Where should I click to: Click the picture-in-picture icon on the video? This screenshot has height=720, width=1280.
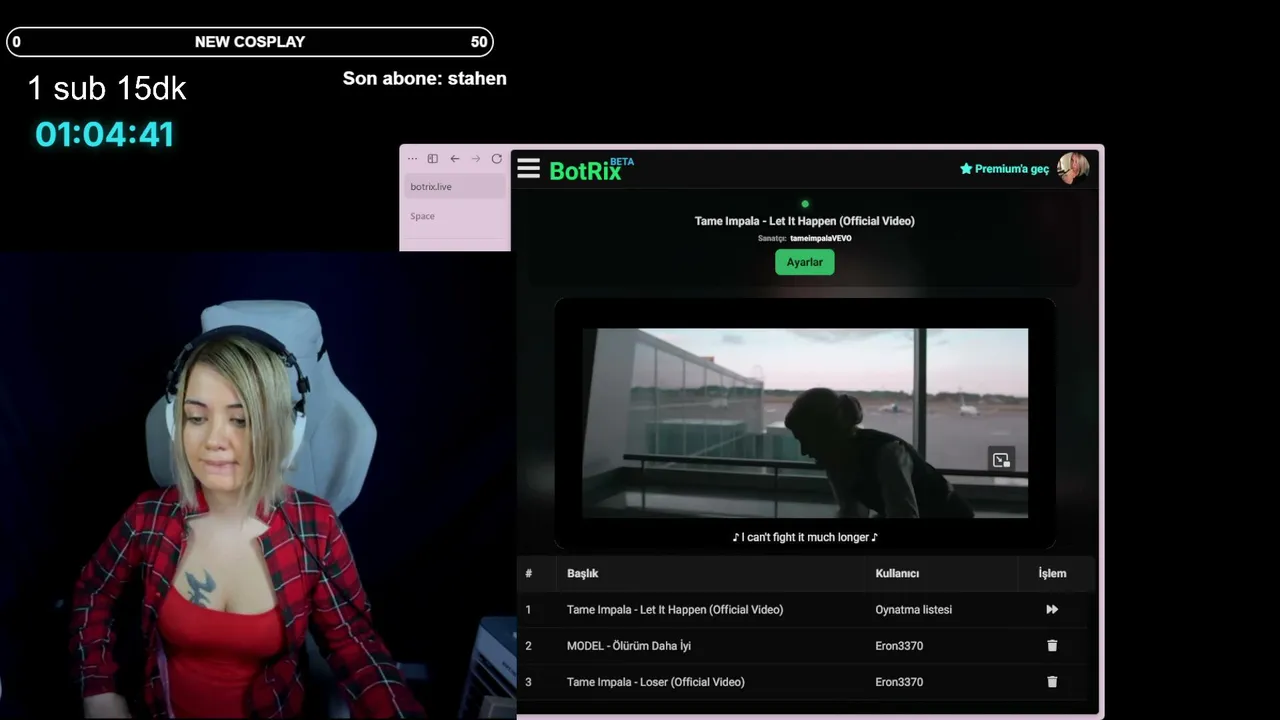tap(1001, 459)
